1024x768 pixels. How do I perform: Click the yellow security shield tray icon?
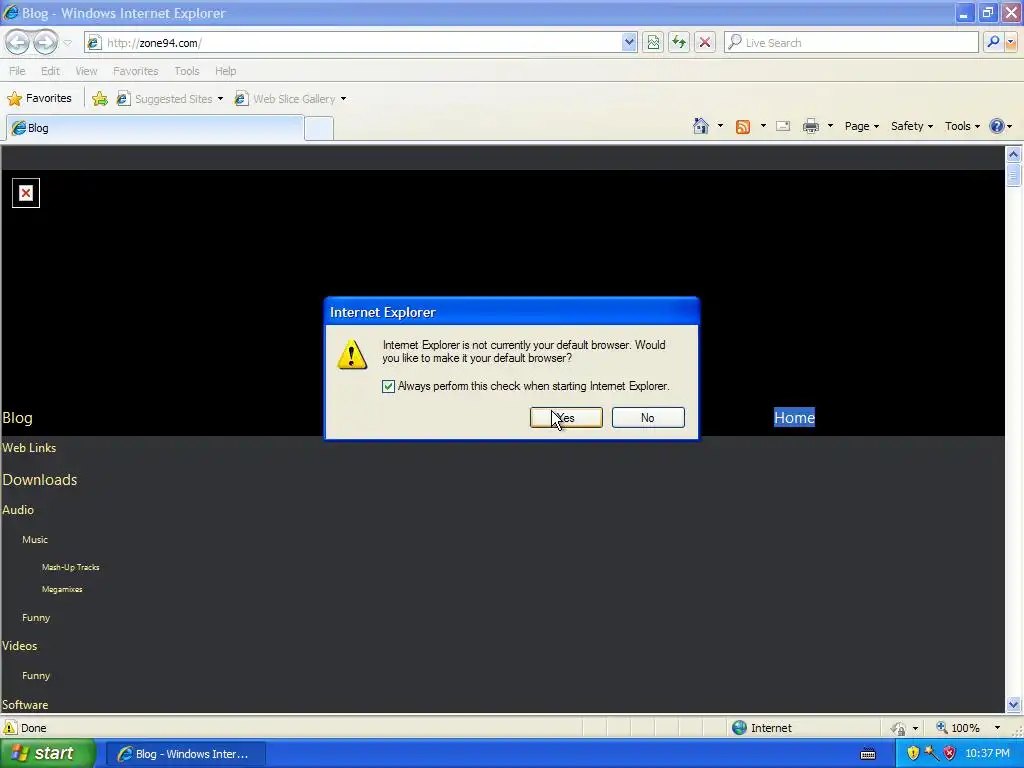tap(913, 753)
